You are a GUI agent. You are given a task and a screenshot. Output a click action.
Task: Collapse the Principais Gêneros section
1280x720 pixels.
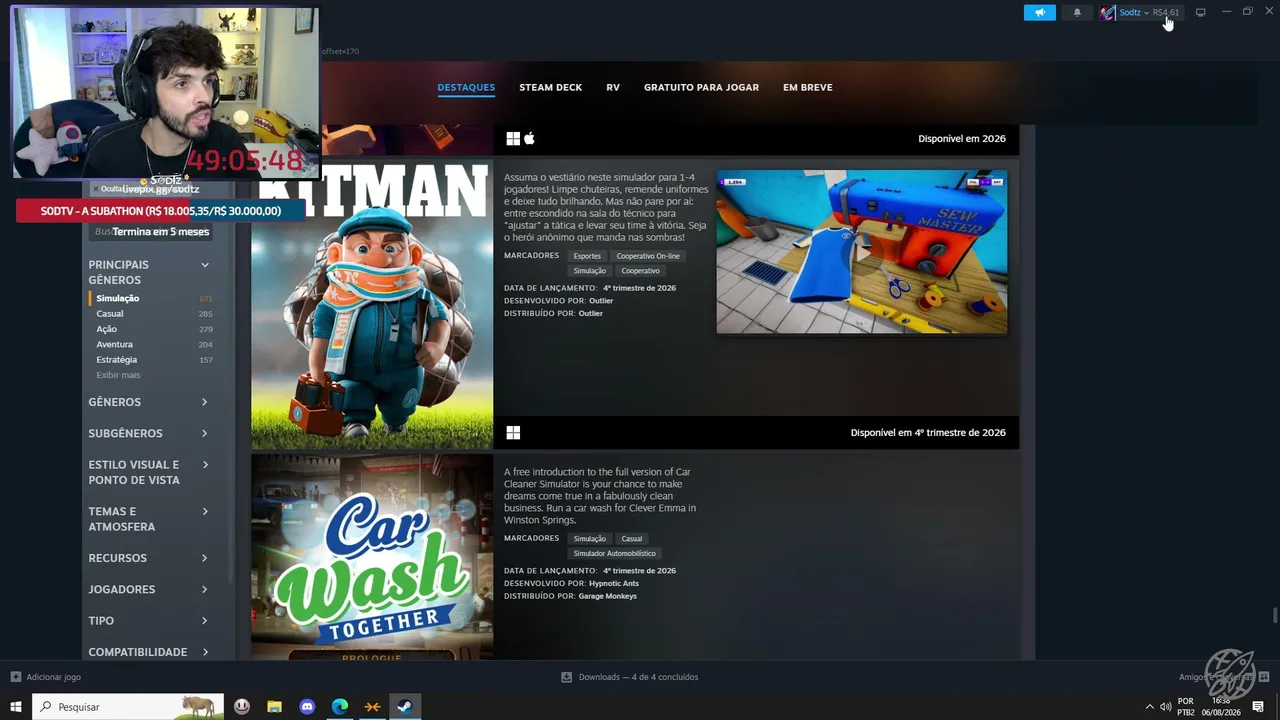click(x=205, y=265)
